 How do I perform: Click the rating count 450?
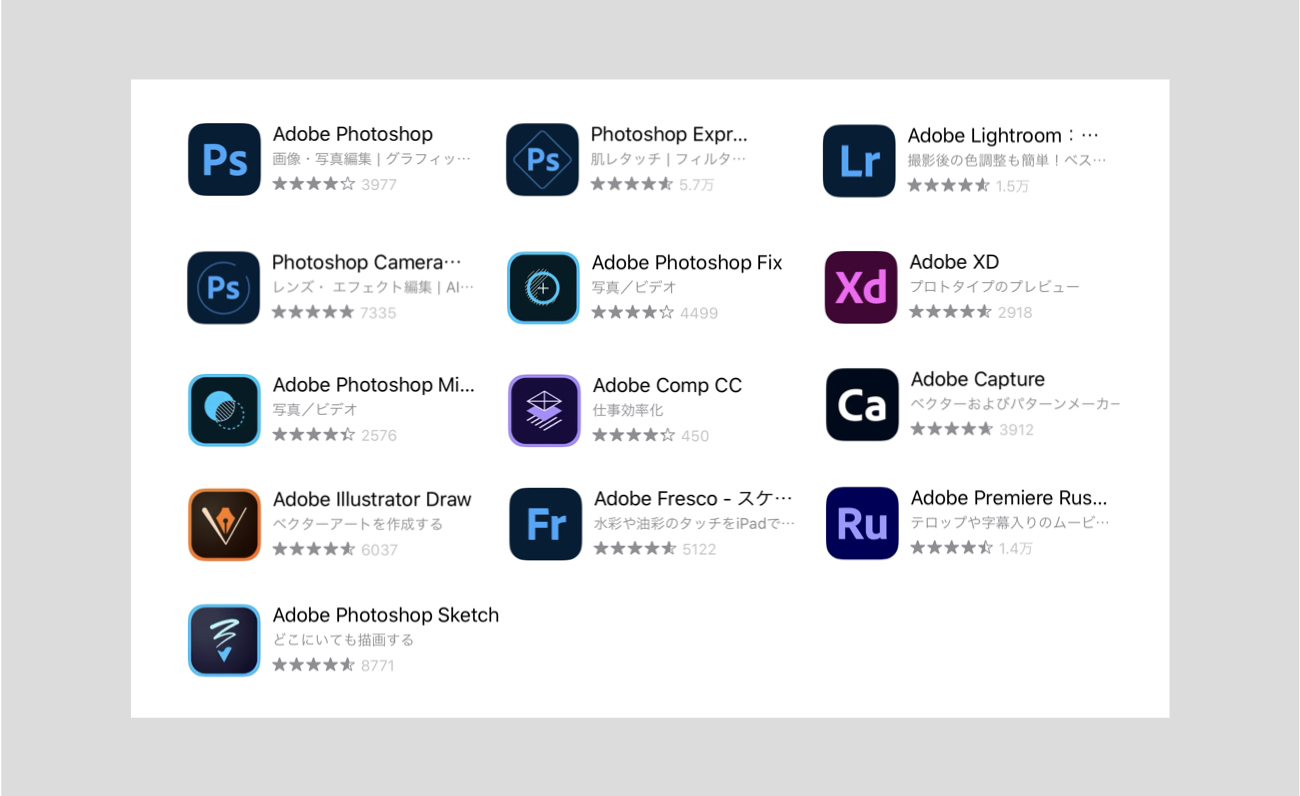coord(695,435)
